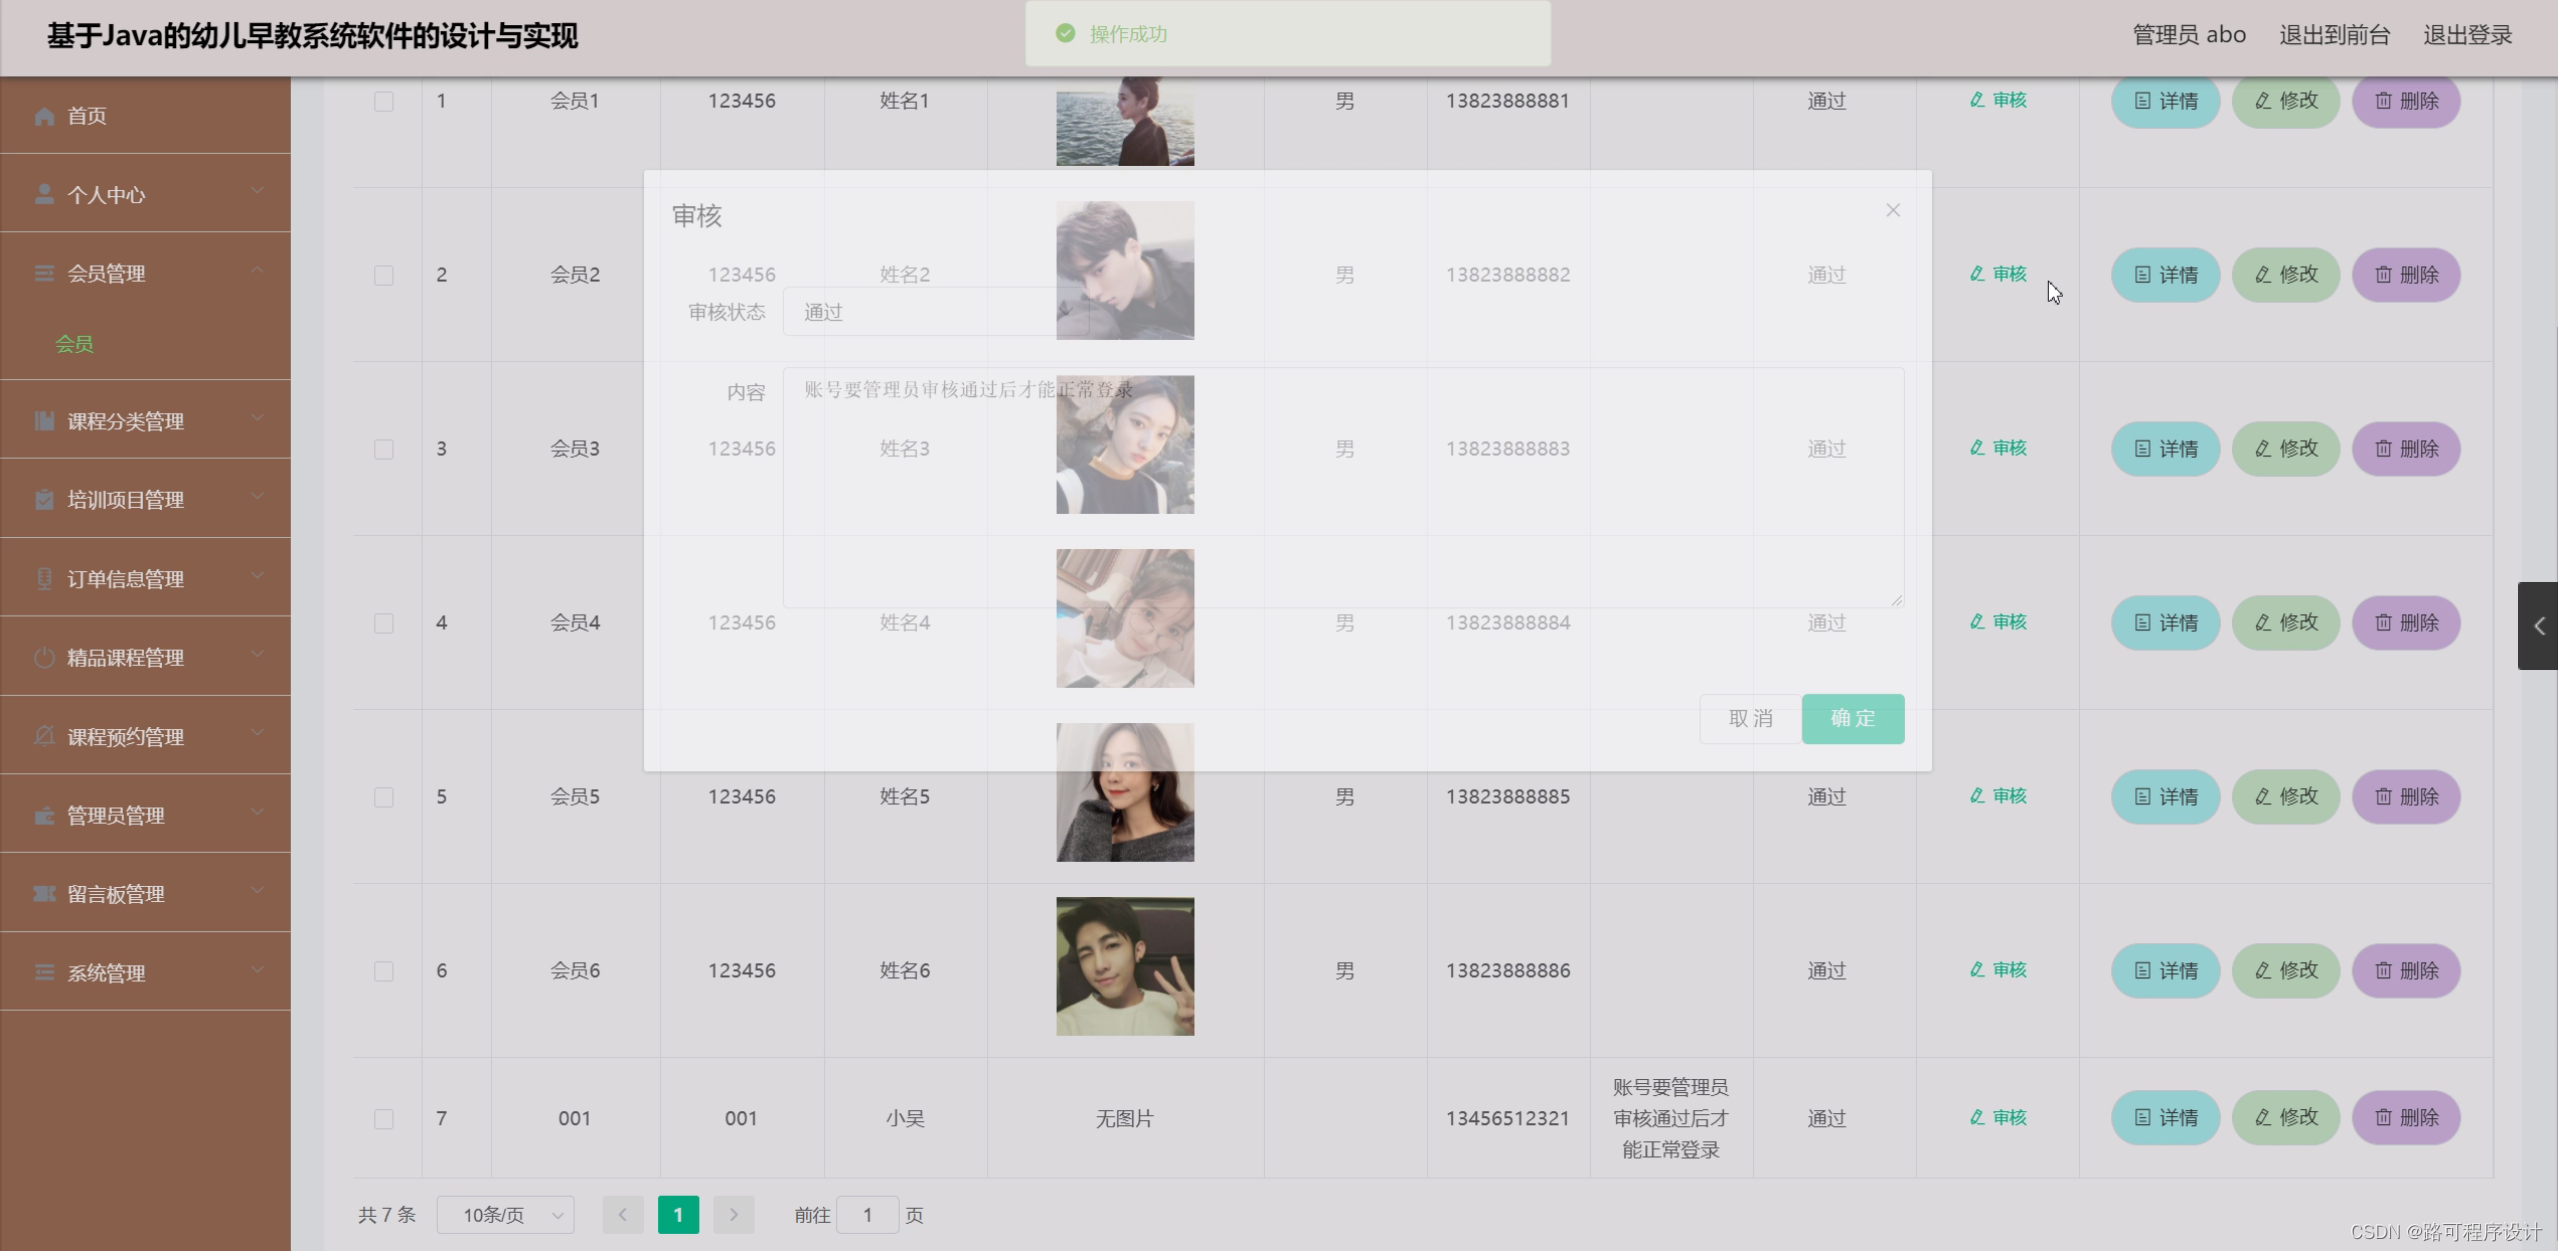Click the 确定 confirm button
Screen dimensions: 2558x1251
(1852, 719)
